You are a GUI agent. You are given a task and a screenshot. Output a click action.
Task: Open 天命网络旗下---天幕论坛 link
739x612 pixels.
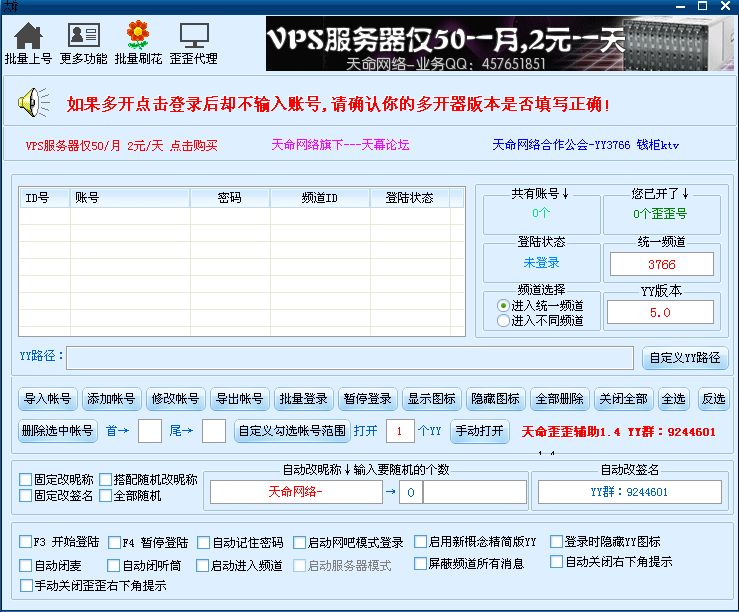click(340, 145)
